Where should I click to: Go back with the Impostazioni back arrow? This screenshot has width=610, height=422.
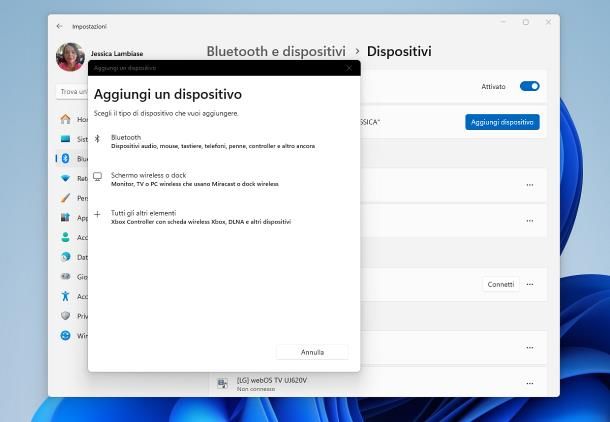pos(60,26)
